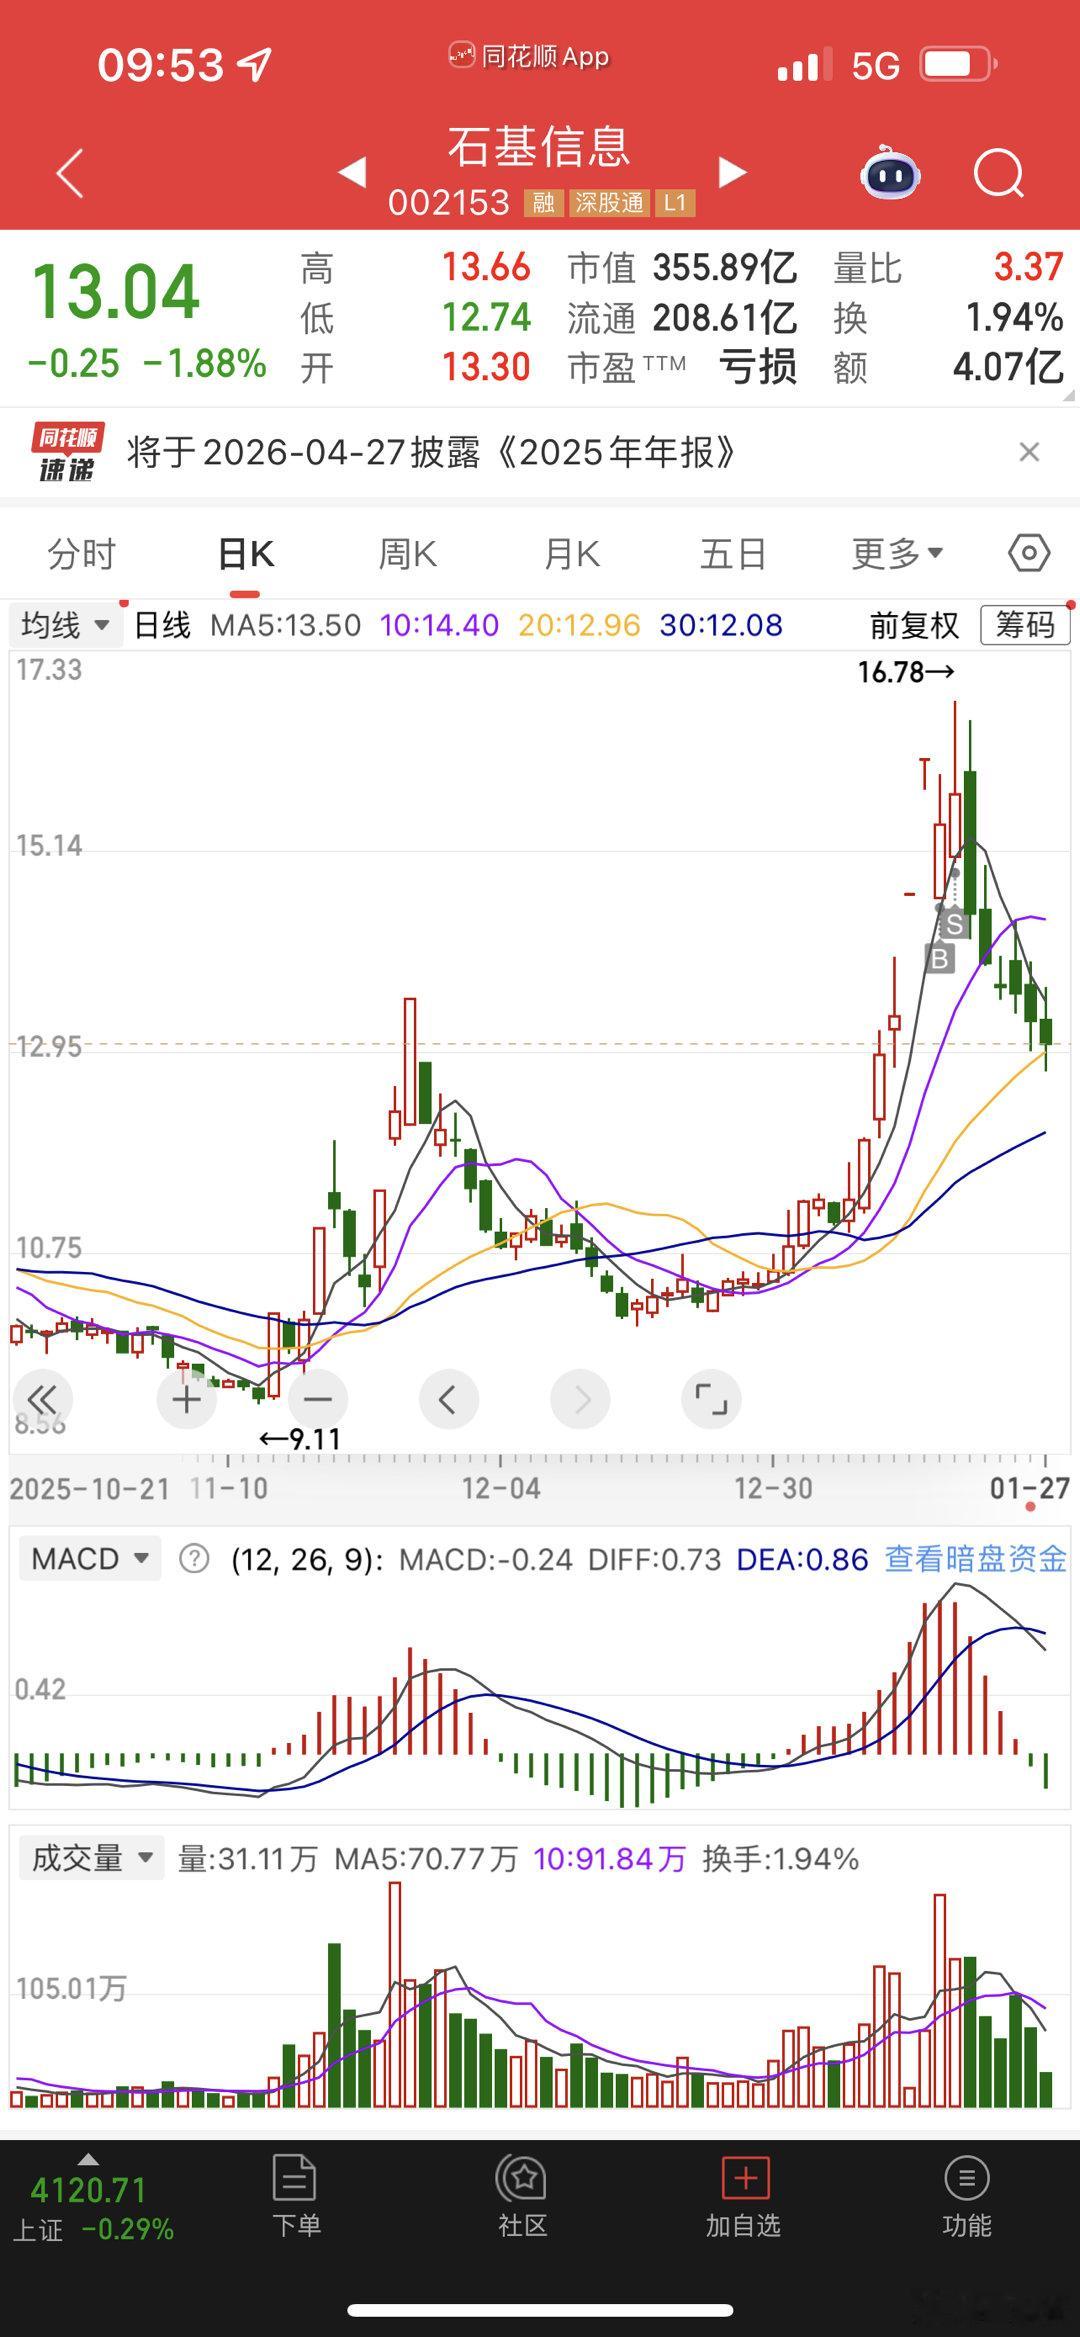Switch to 分时 tab
The width and height of the screenshot is (1080, 2337).
click(x=82, y=553)
